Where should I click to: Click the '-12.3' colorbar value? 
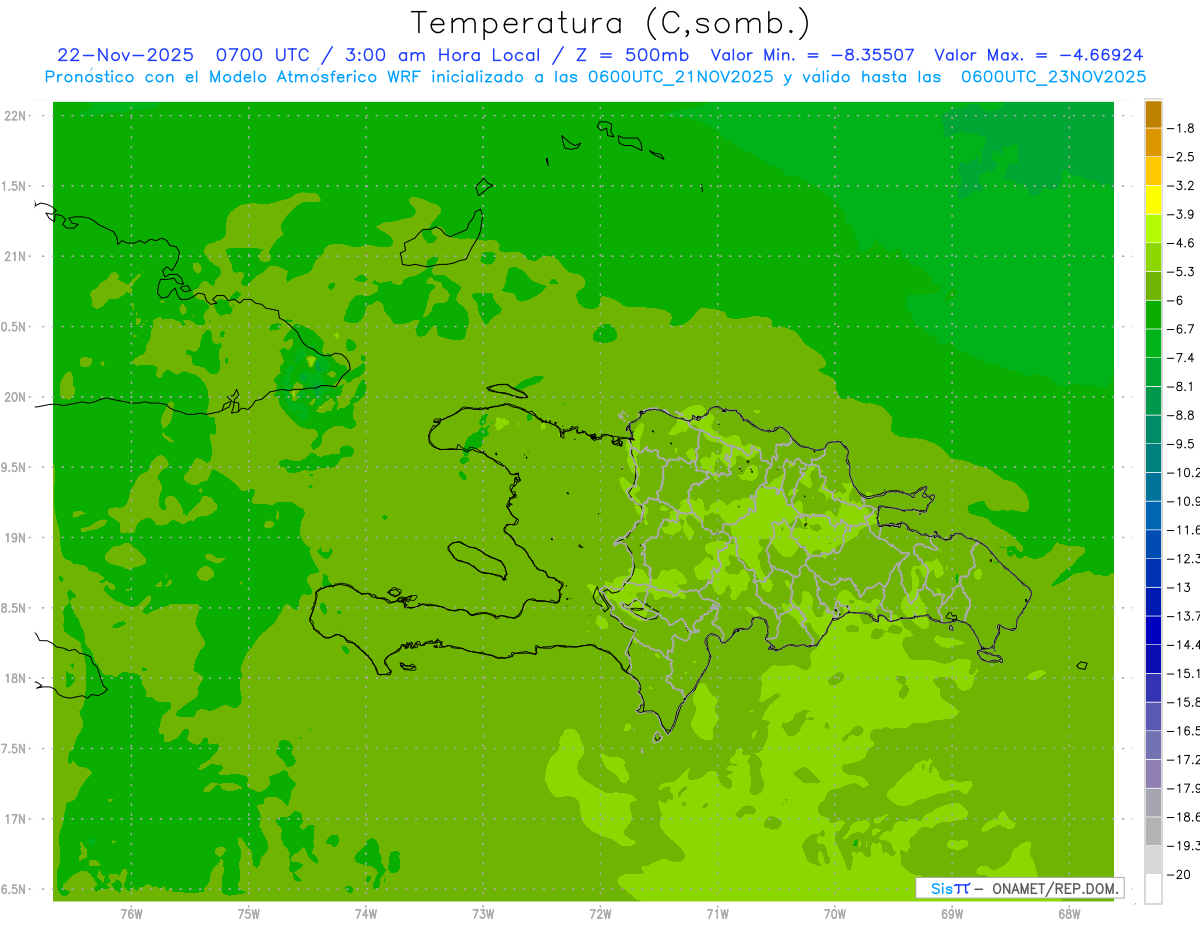[1185, 559]
